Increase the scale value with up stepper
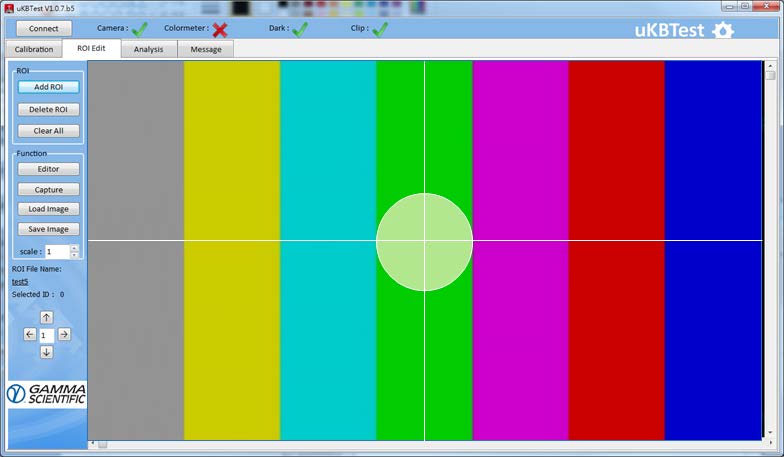Image resolution: width=784 pixels, height=457 pixels. [x=74, y=248]
